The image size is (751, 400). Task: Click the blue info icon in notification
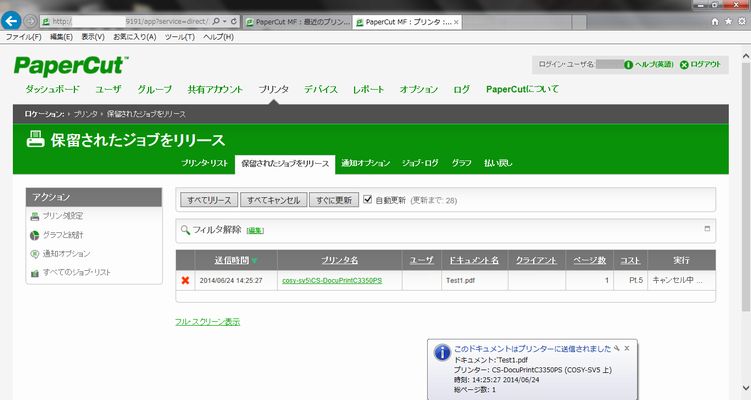442,353
